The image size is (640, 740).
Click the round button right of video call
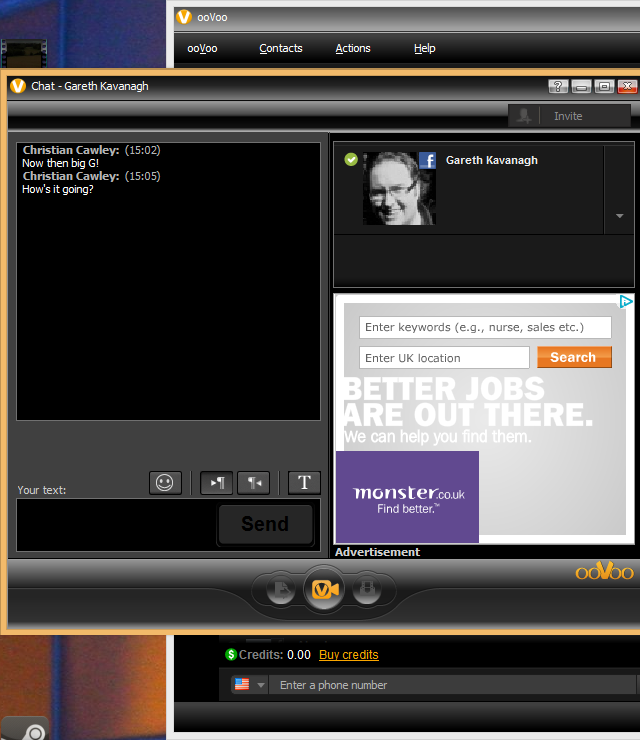click(367, 589)
